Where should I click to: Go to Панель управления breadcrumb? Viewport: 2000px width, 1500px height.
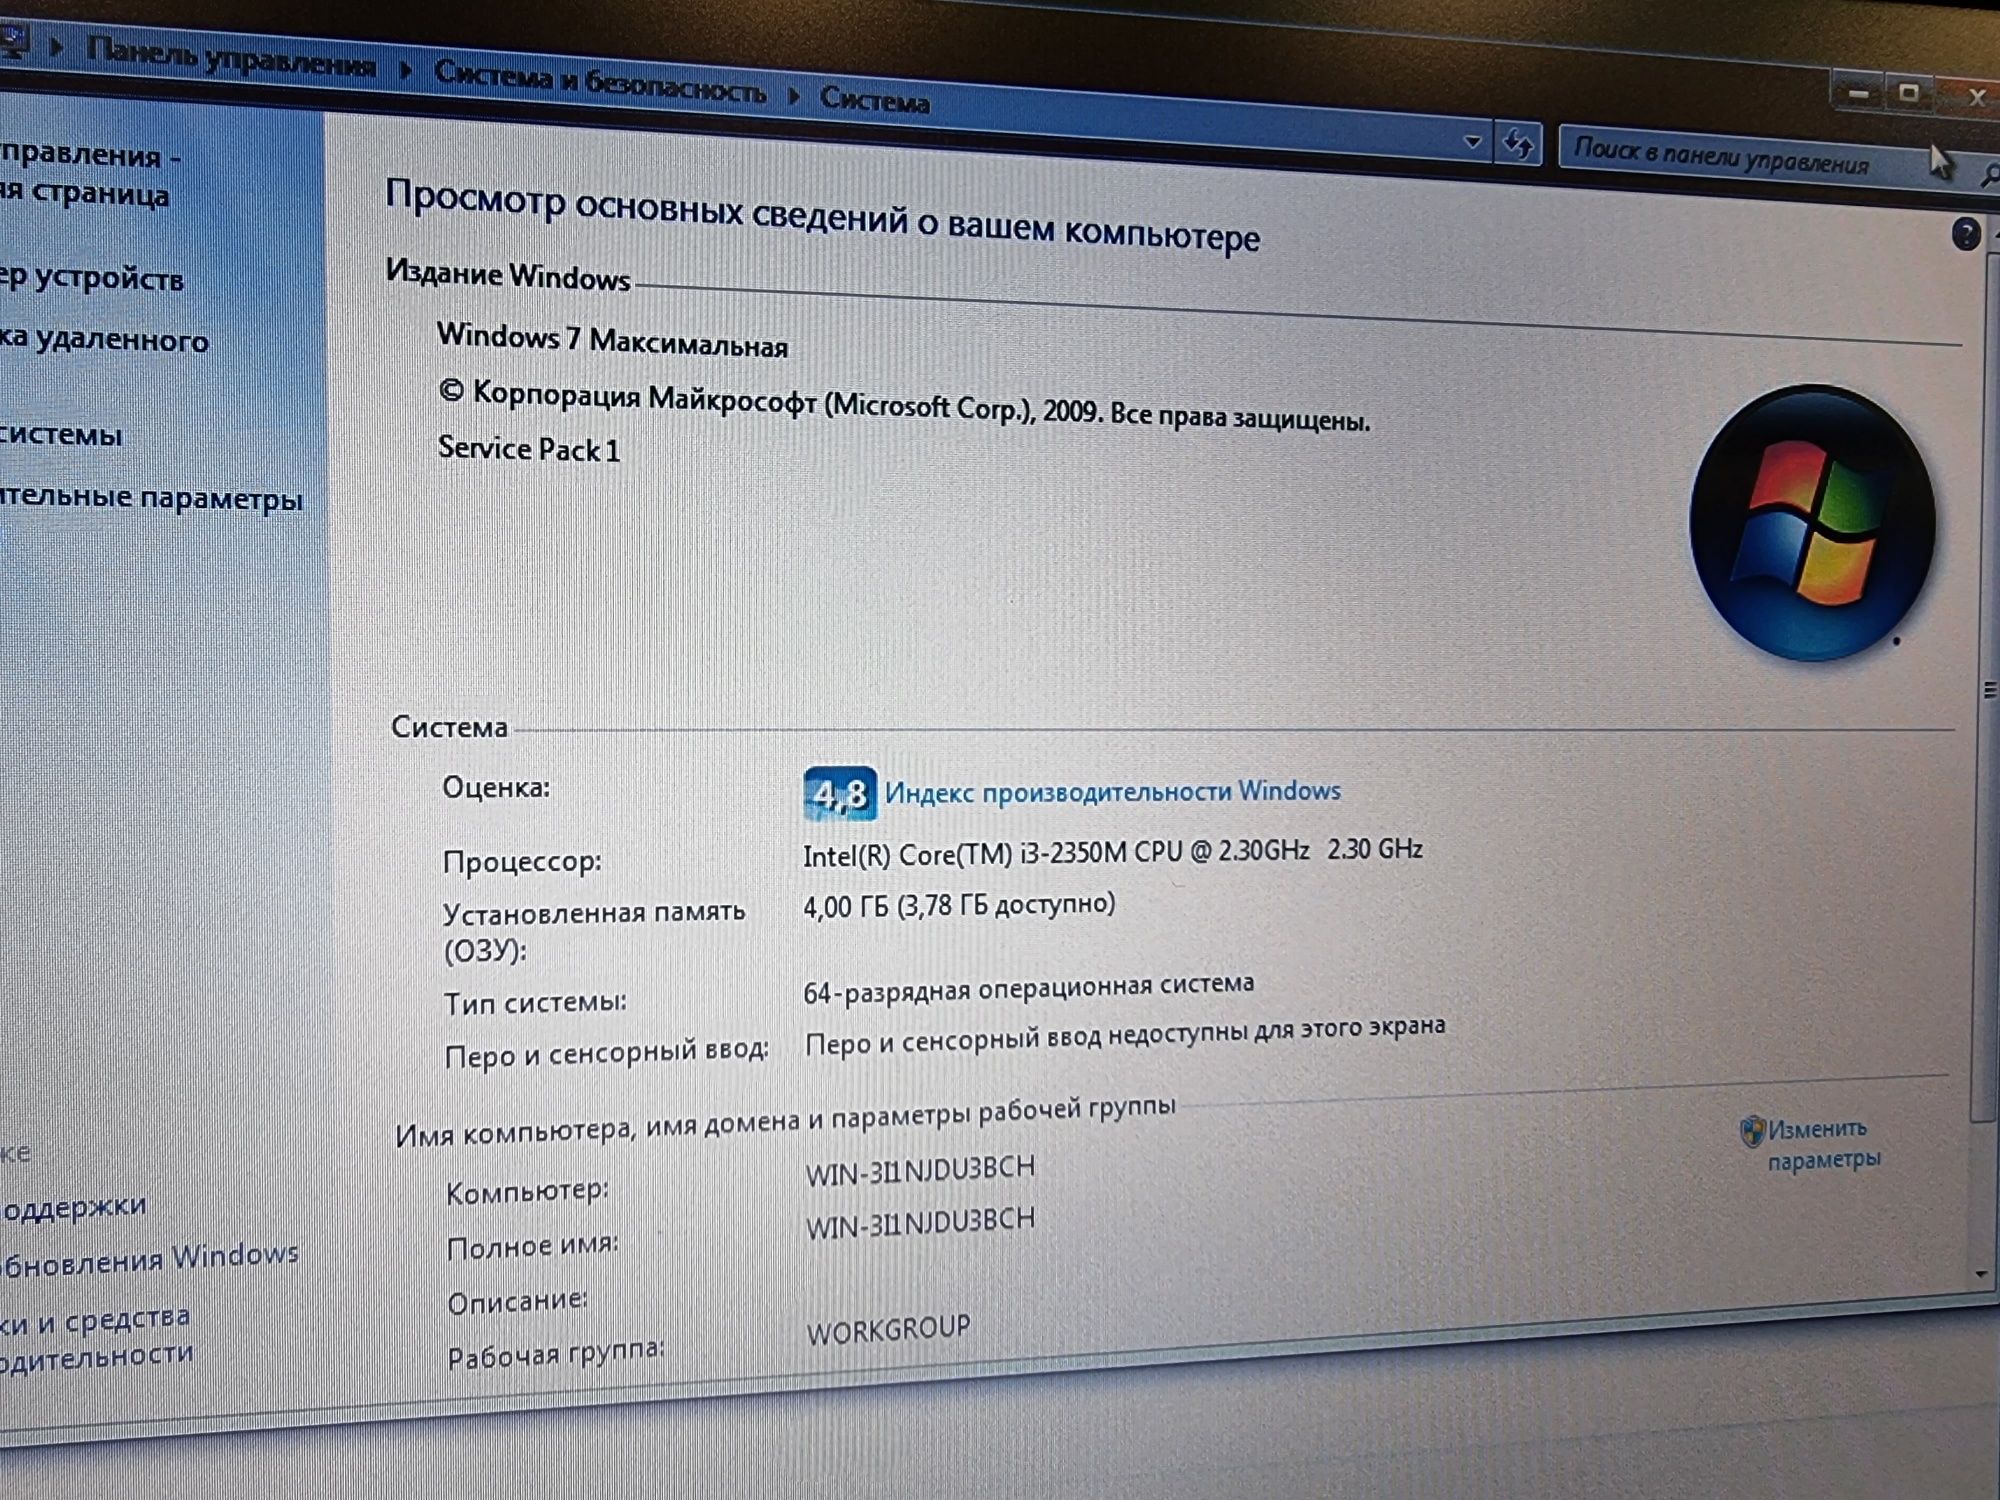pos(231,56)
